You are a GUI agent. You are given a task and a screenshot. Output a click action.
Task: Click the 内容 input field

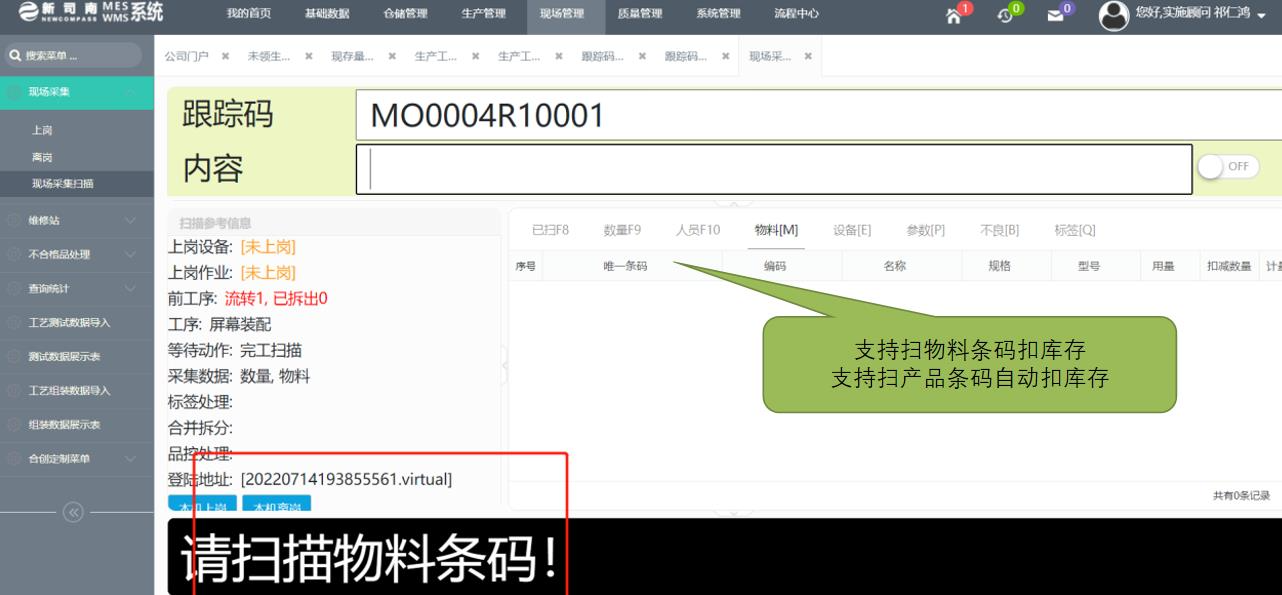[x=773, y=169]
